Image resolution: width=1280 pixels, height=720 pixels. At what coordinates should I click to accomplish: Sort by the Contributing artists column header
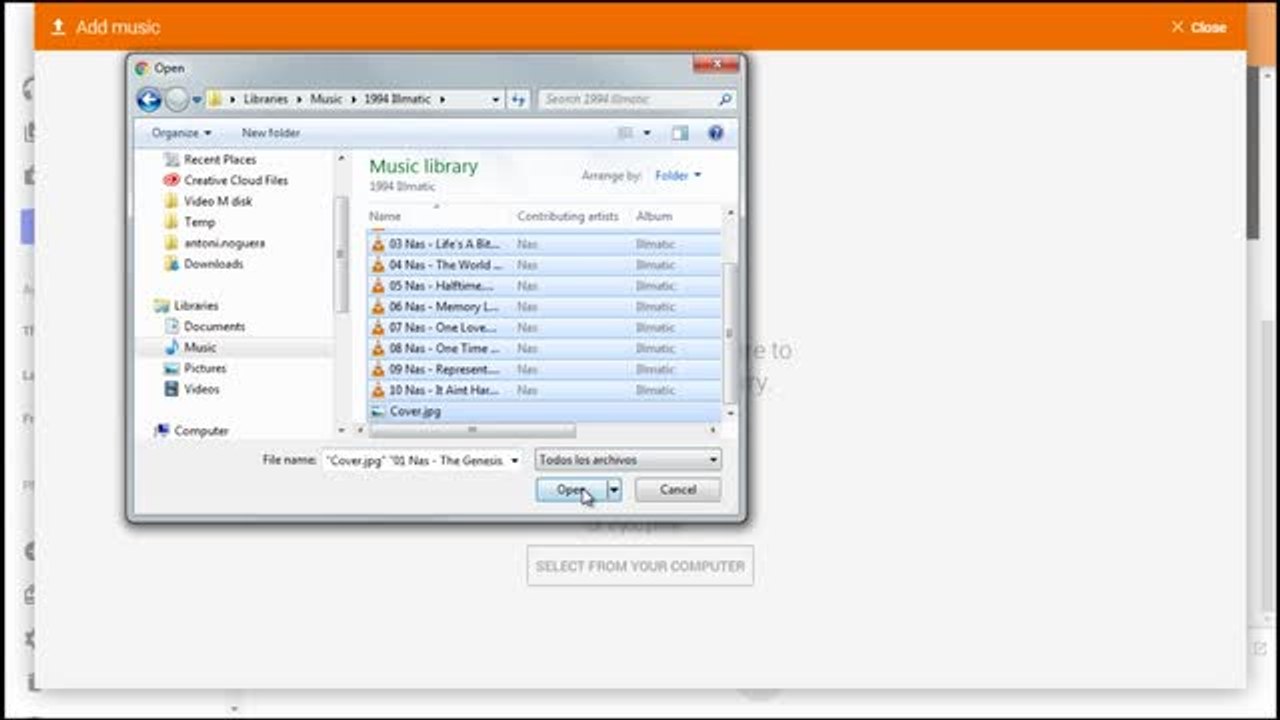[x=568, y=216]
